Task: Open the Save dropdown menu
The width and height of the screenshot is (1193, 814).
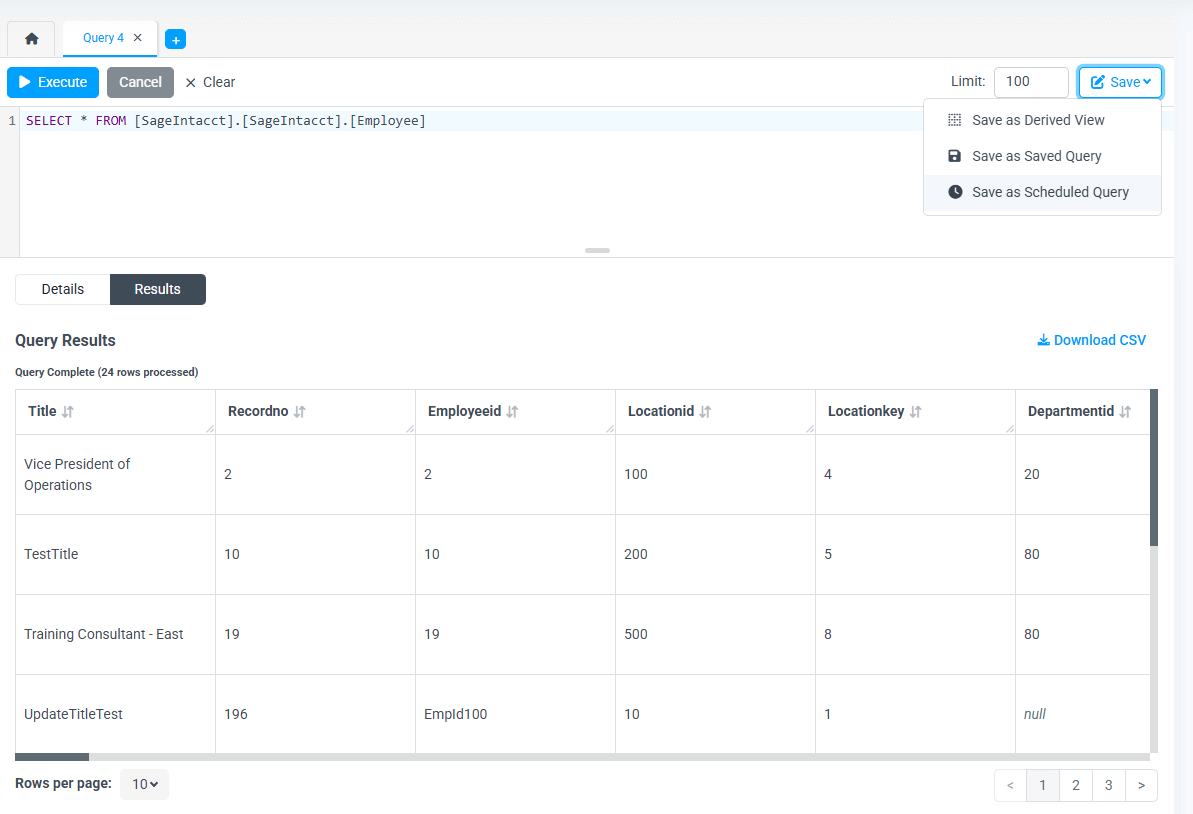Action: point(1120,82)
